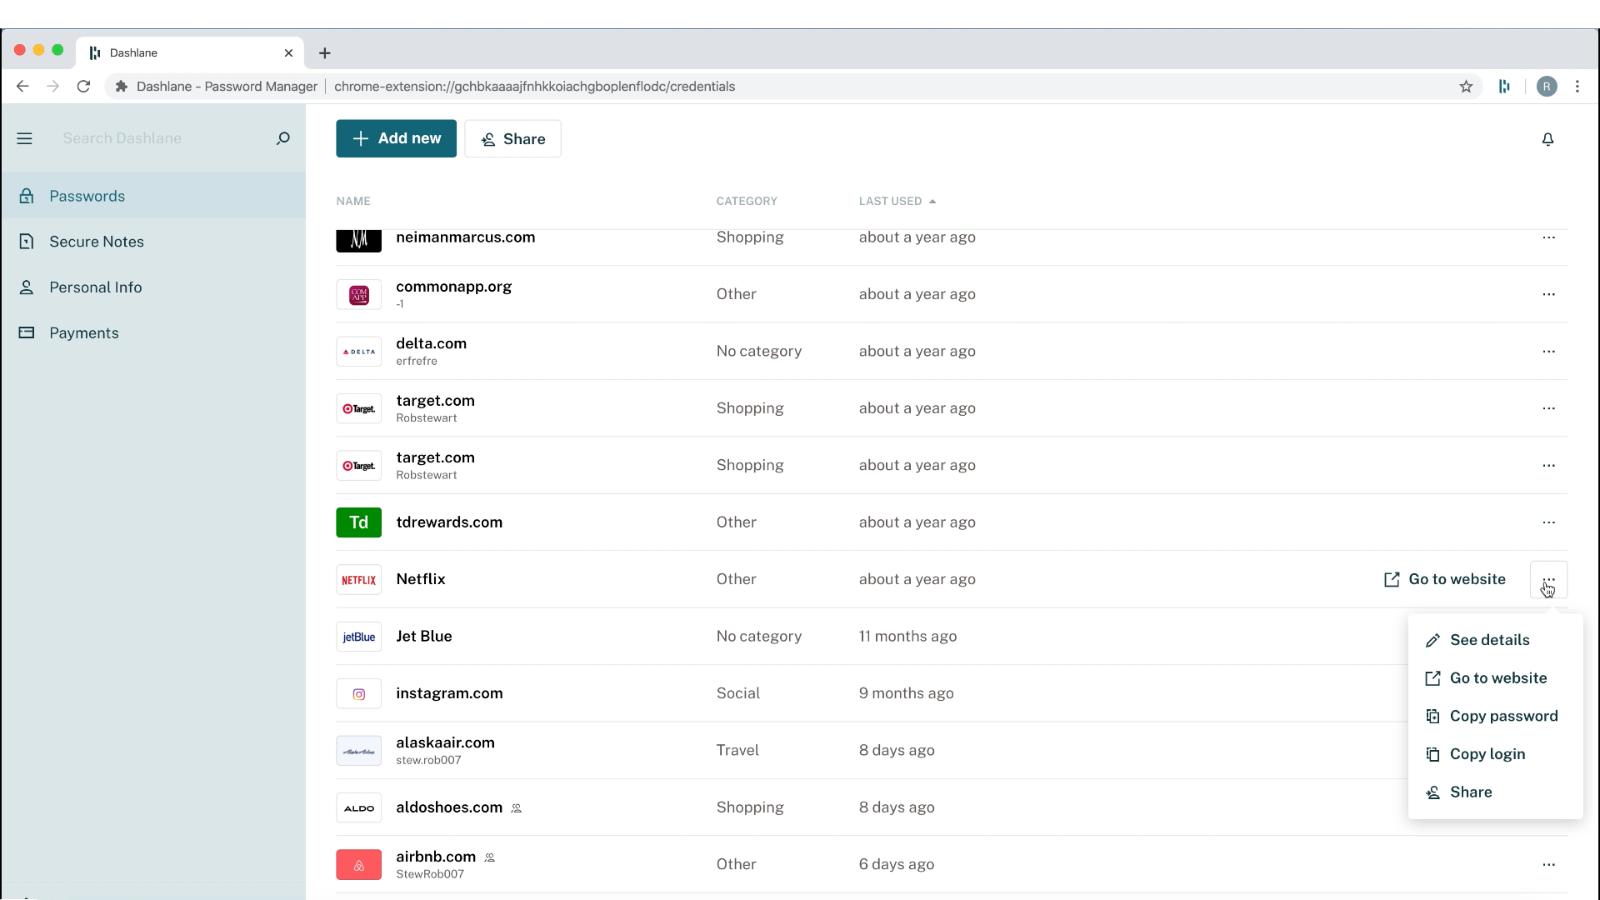The image size is (1600, 900).
Task: Open the Jet Blue entry
Action: pyautogui.click(x=424, y=636)
